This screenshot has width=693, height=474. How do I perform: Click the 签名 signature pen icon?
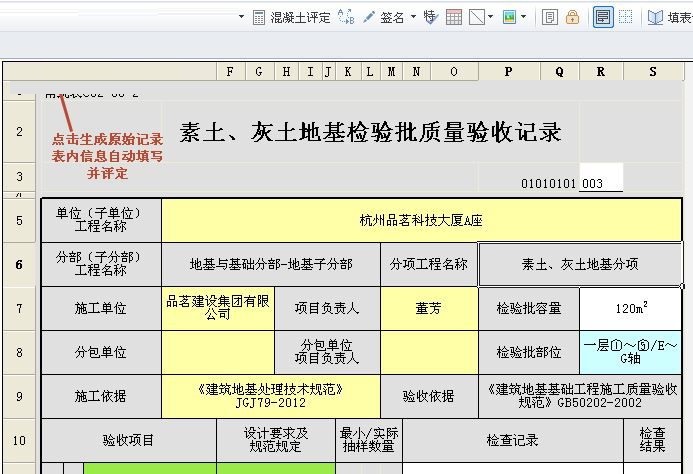[369, 17]
